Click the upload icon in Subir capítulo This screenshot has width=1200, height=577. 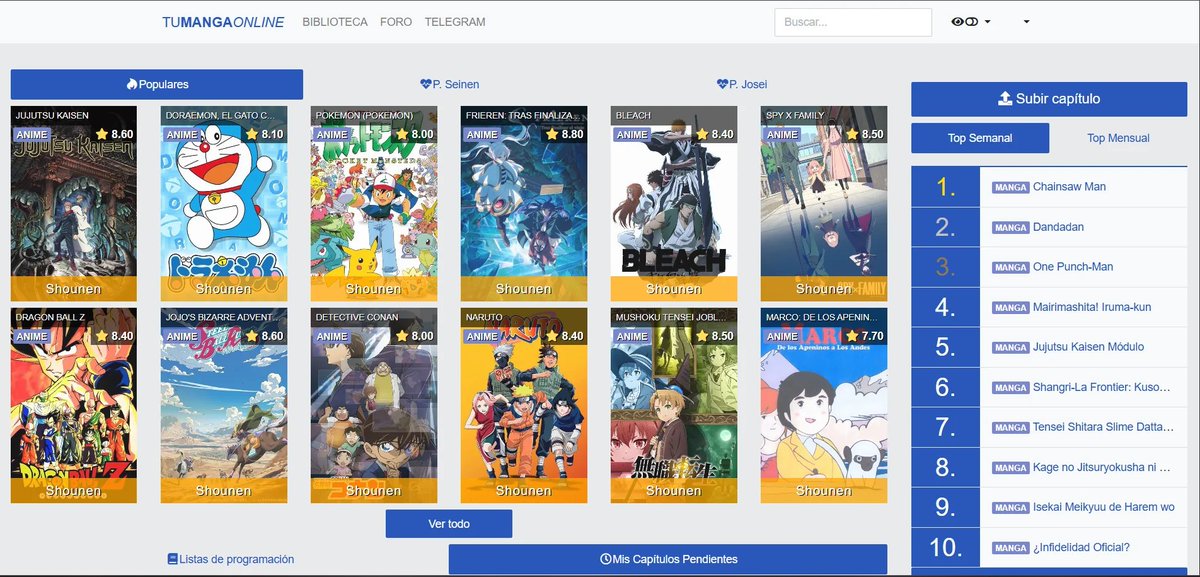pos(1006,99)
